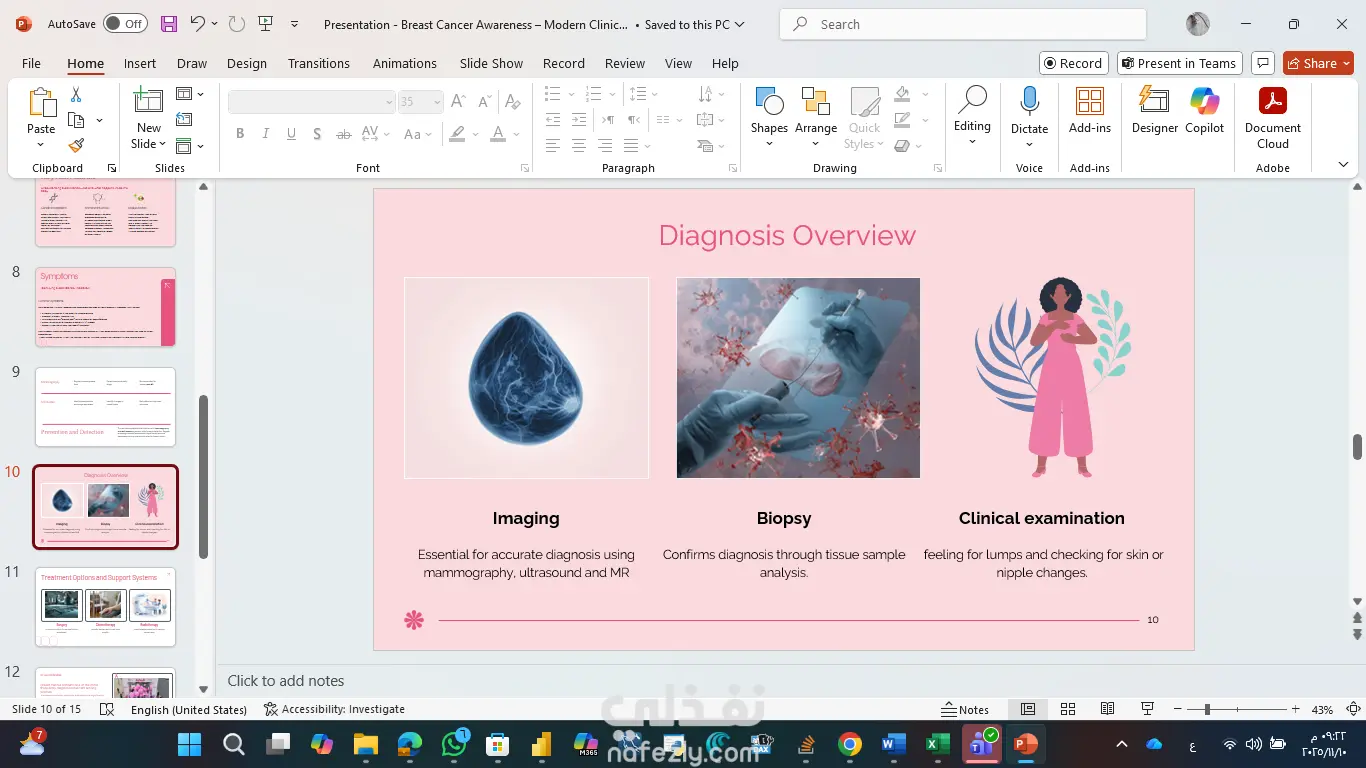Open Designer ideas pane
1366x768 pixels.
pyautogui.click(x=1155, y=110)
